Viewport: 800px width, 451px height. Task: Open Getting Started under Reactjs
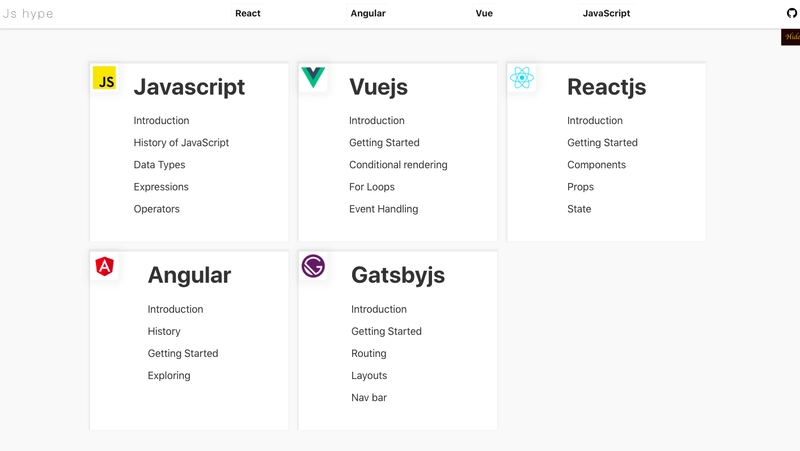pos(603,143)
